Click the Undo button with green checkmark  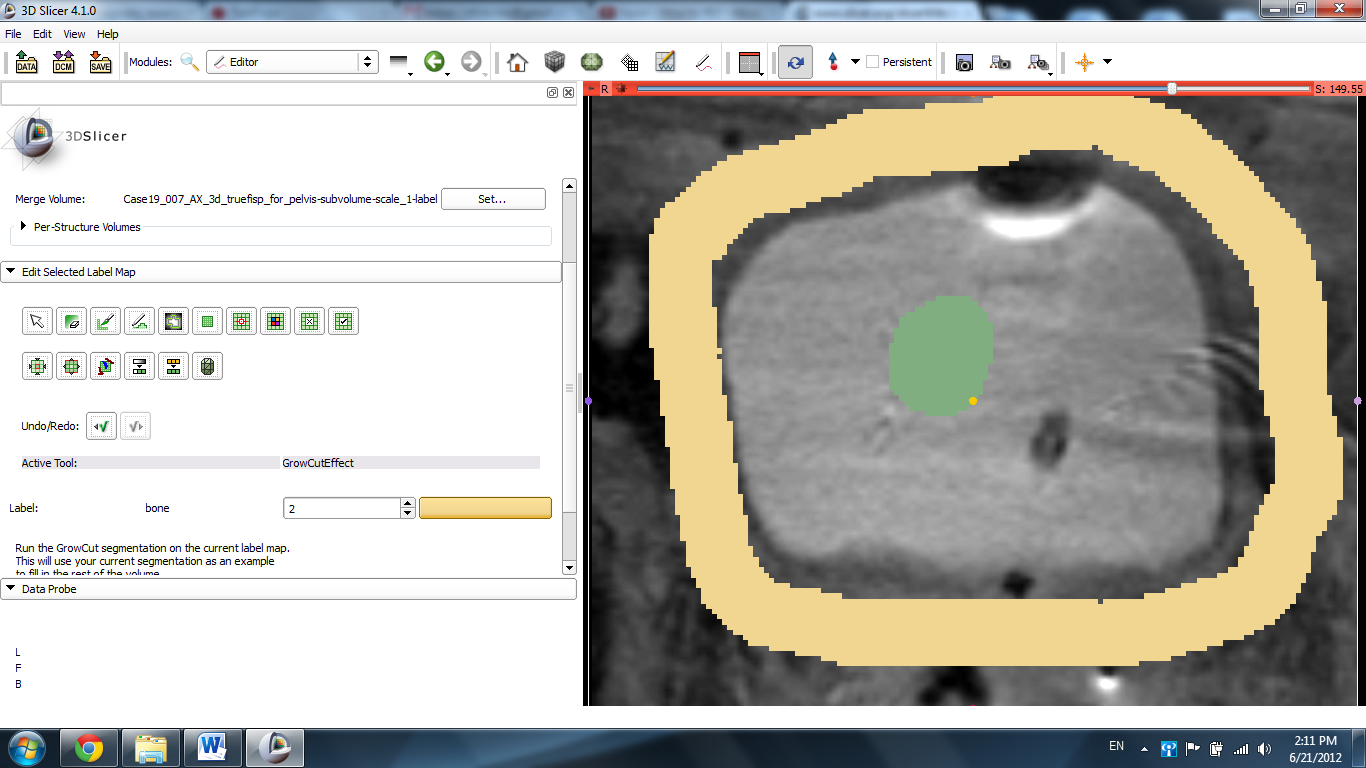point(101,427)
